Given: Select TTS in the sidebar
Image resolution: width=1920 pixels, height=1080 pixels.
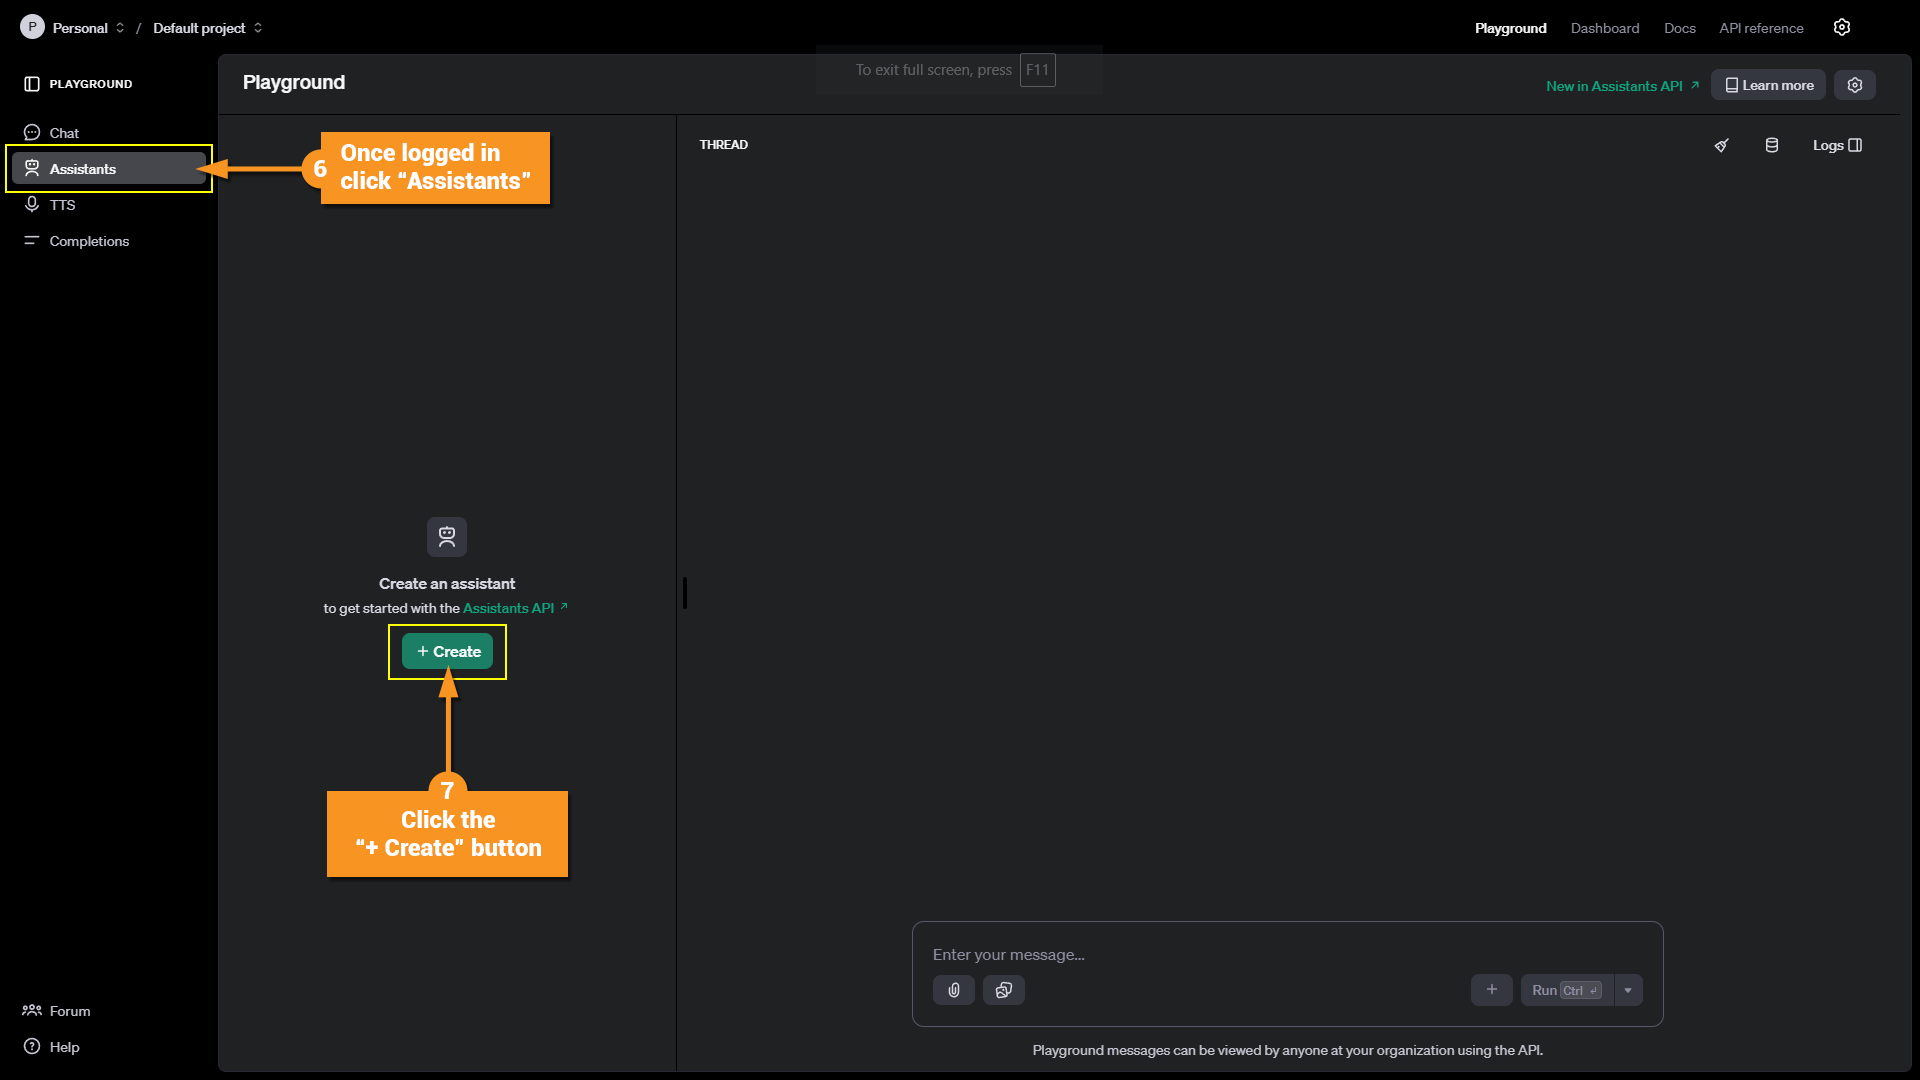Looking at the screenshot, I should pos(62,205).
